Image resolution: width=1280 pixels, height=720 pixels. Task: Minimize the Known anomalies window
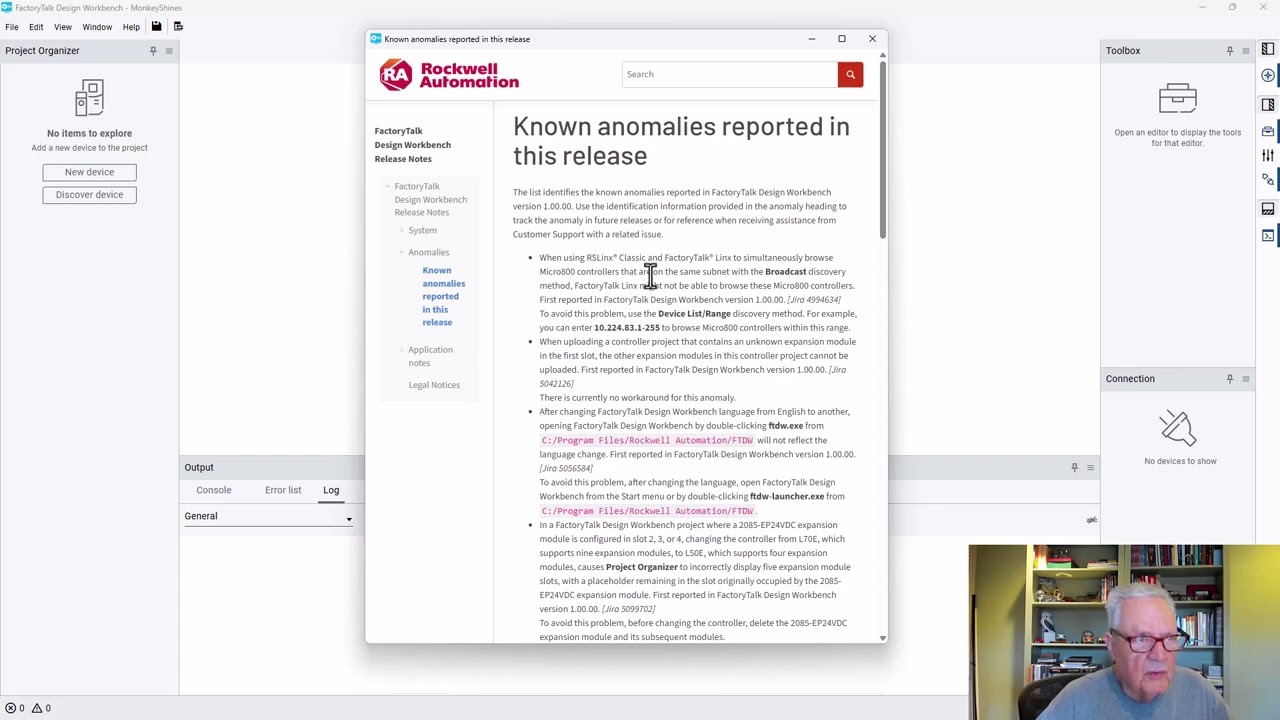tap(812, 39)
